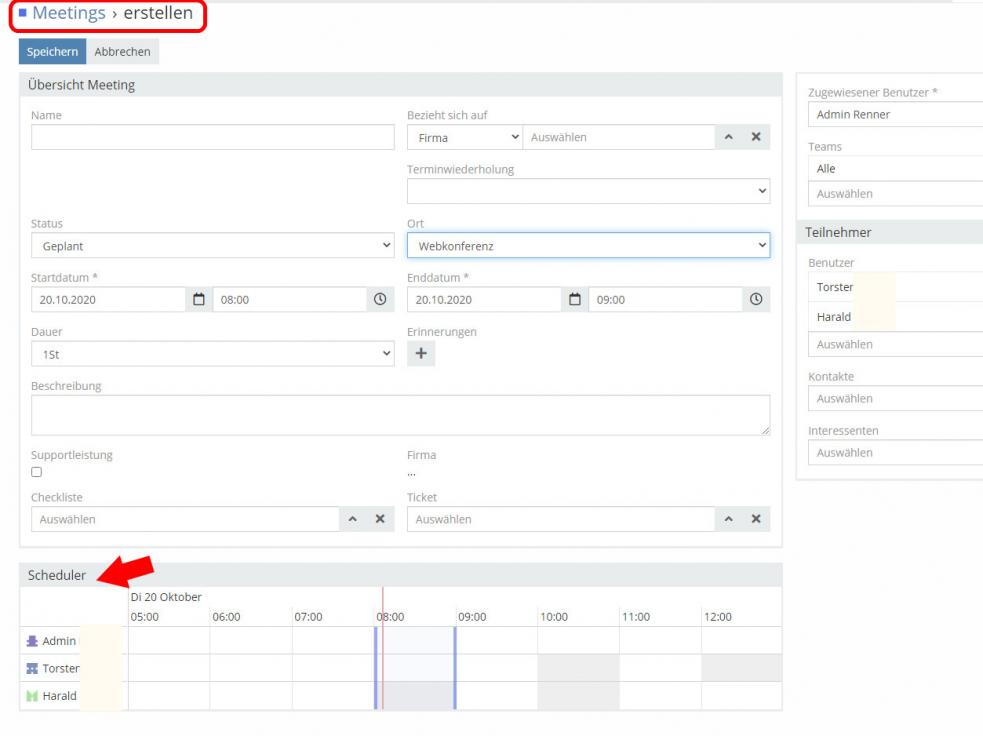
Task: Expand the Ticket selection arrow
Action: click(729, 519)
